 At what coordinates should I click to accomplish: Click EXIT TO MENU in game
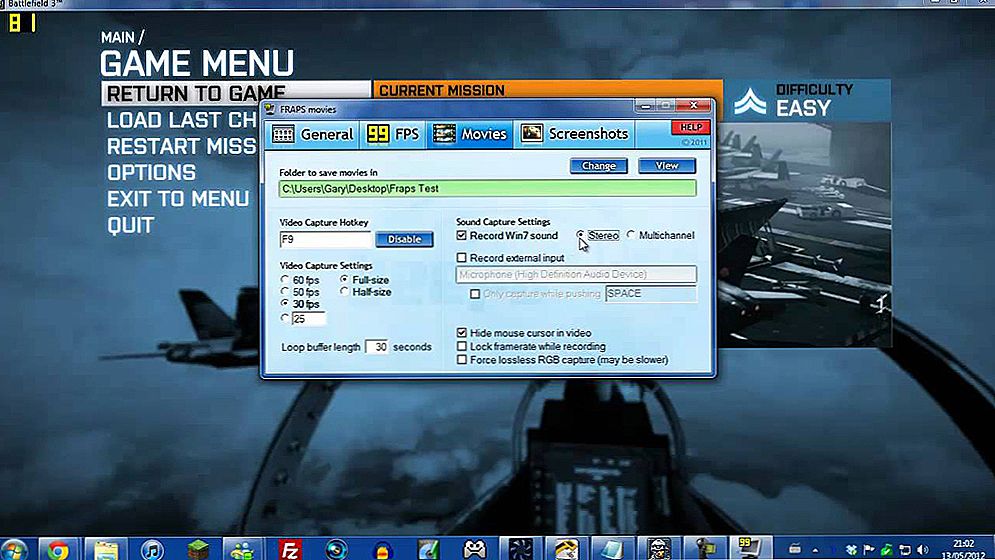(178, 199)
